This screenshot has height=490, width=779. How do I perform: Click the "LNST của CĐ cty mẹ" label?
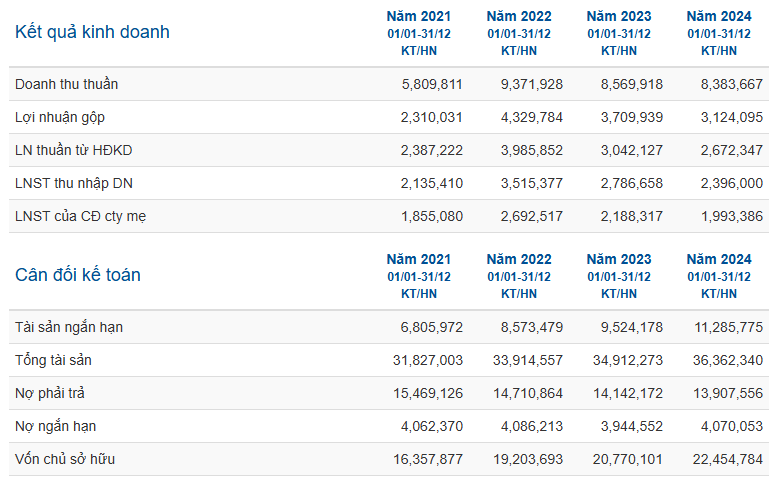81,216
